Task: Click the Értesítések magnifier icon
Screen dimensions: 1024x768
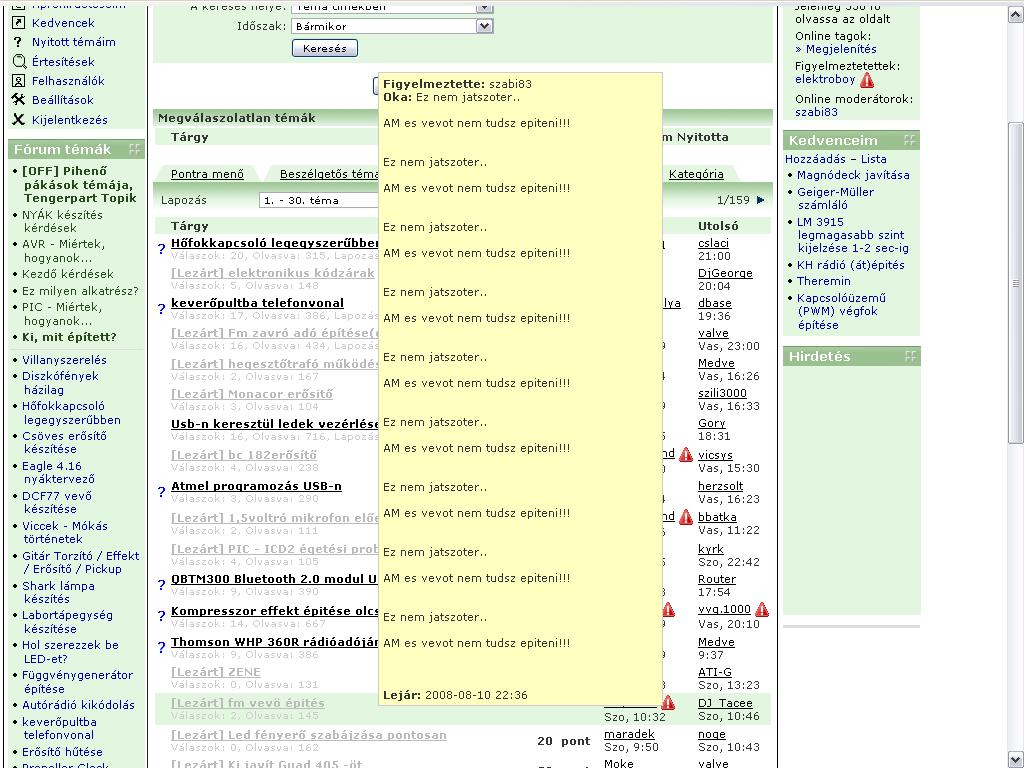Action: click(x=19, y=62)
